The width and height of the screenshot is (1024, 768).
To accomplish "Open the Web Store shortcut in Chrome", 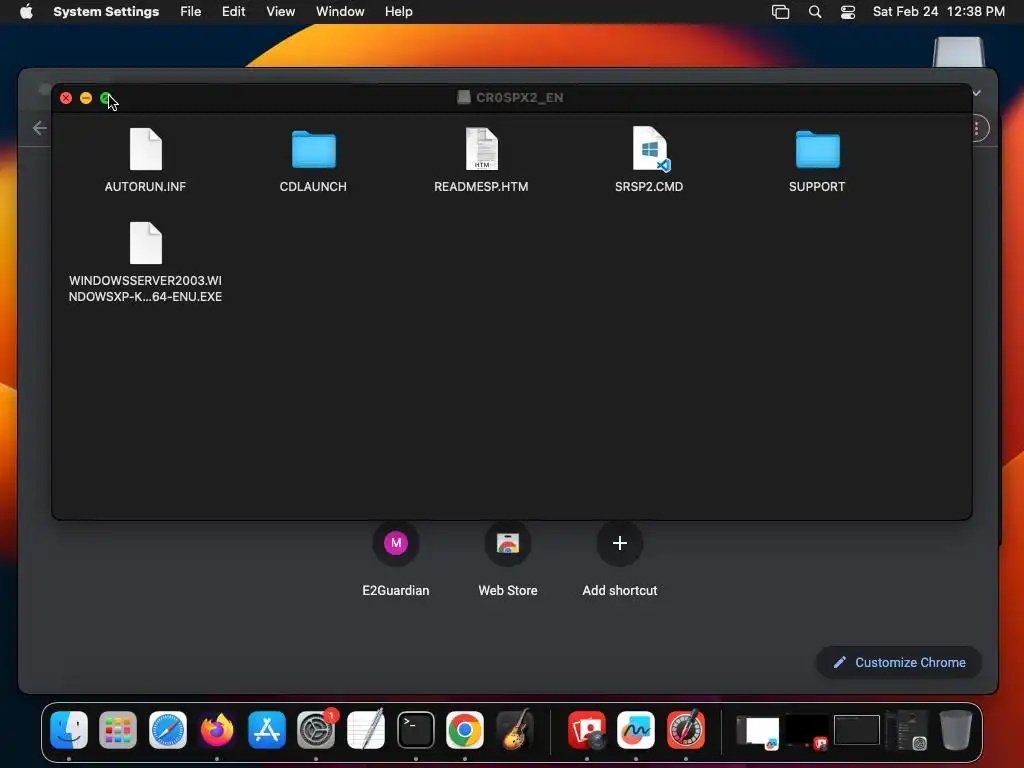I will pyautogui.click(x=508, y=543).
